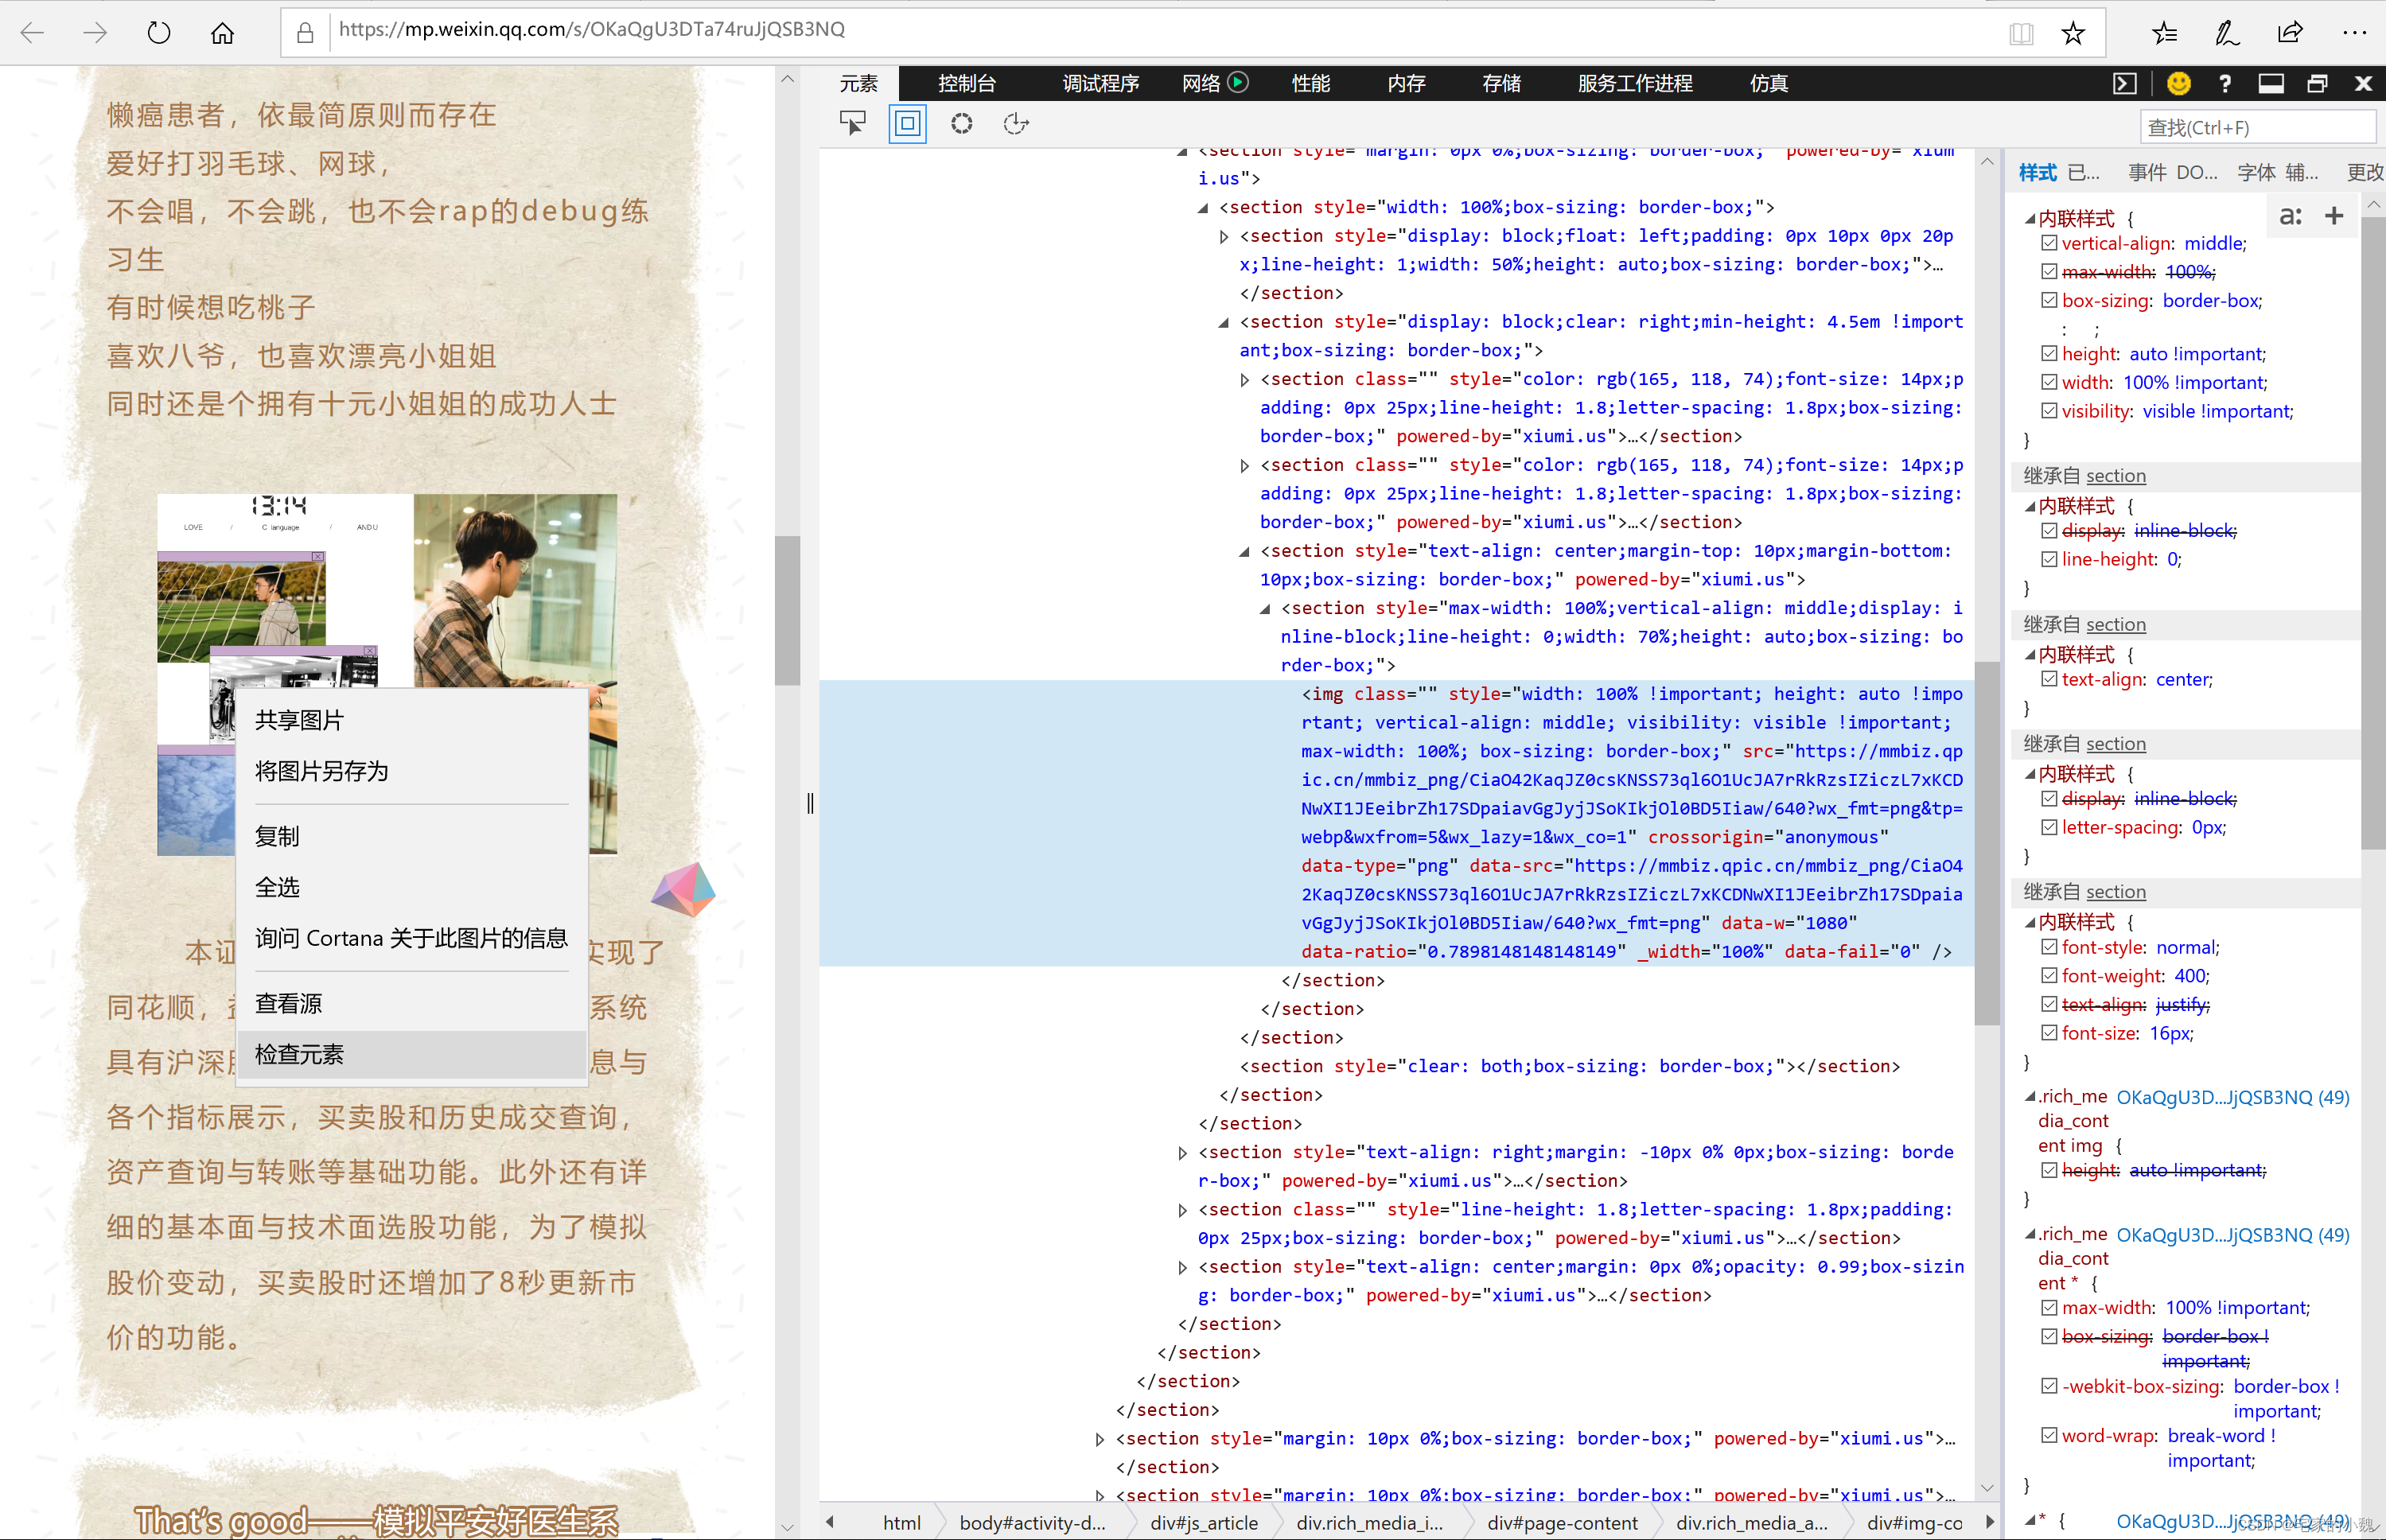This screenshot has width=2386, height=1540.
Task: Click the inherited-from section link under 'line-height'
Action: click(2115, 624)
